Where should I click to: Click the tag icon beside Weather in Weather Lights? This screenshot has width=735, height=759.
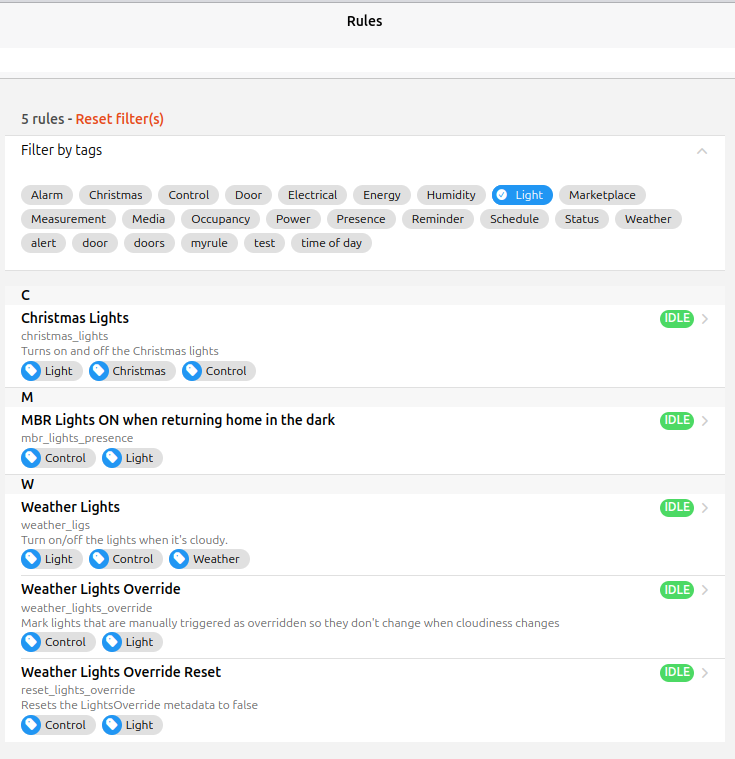tap(180, 559)
